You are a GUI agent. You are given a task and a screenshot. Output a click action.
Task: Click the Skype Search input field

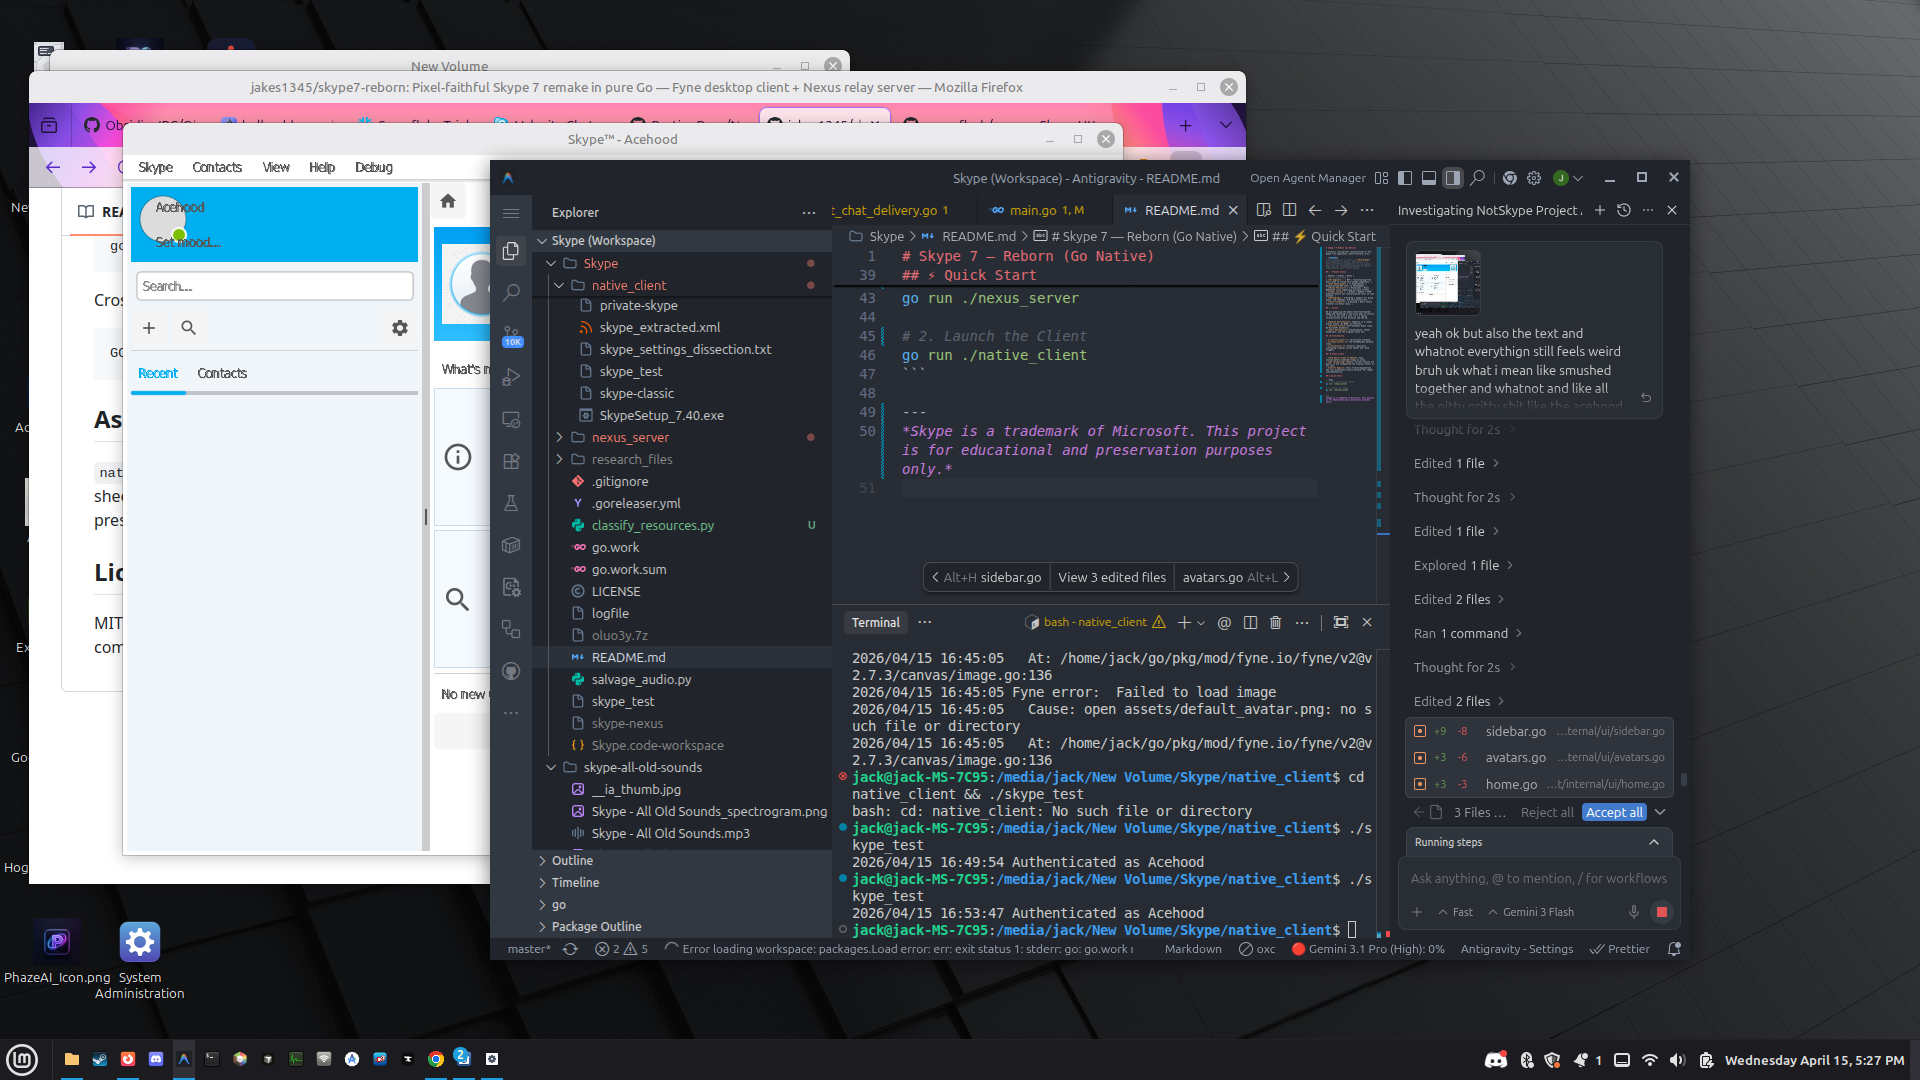(275, 286)
